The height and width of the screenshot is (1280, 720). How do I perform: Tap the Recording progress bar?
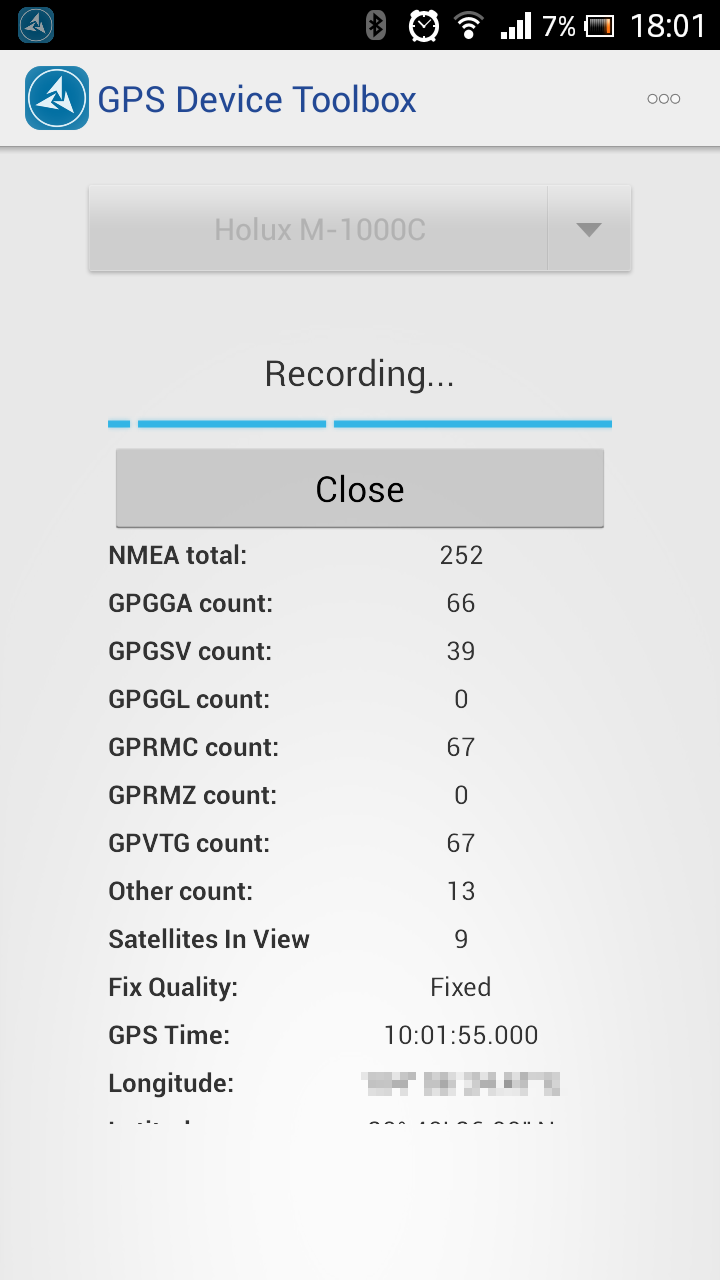[360, 424]
